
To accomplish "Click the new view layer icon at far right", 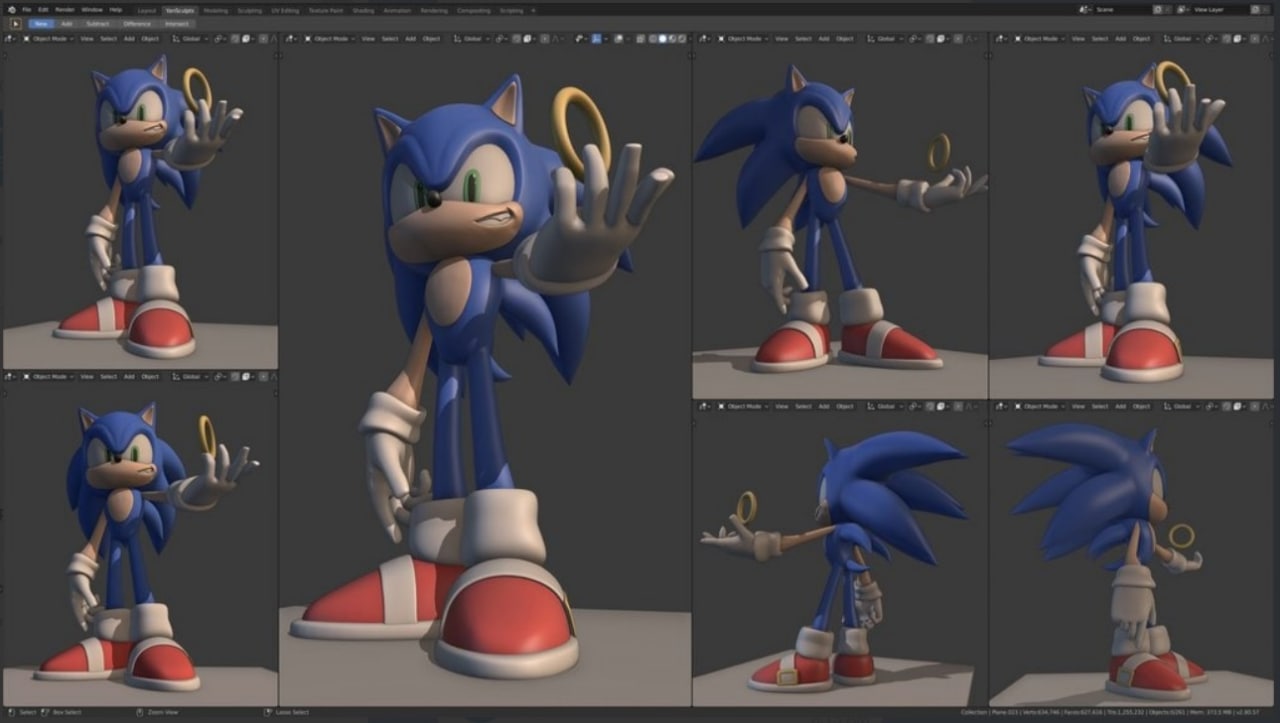I will (1255, 9).
